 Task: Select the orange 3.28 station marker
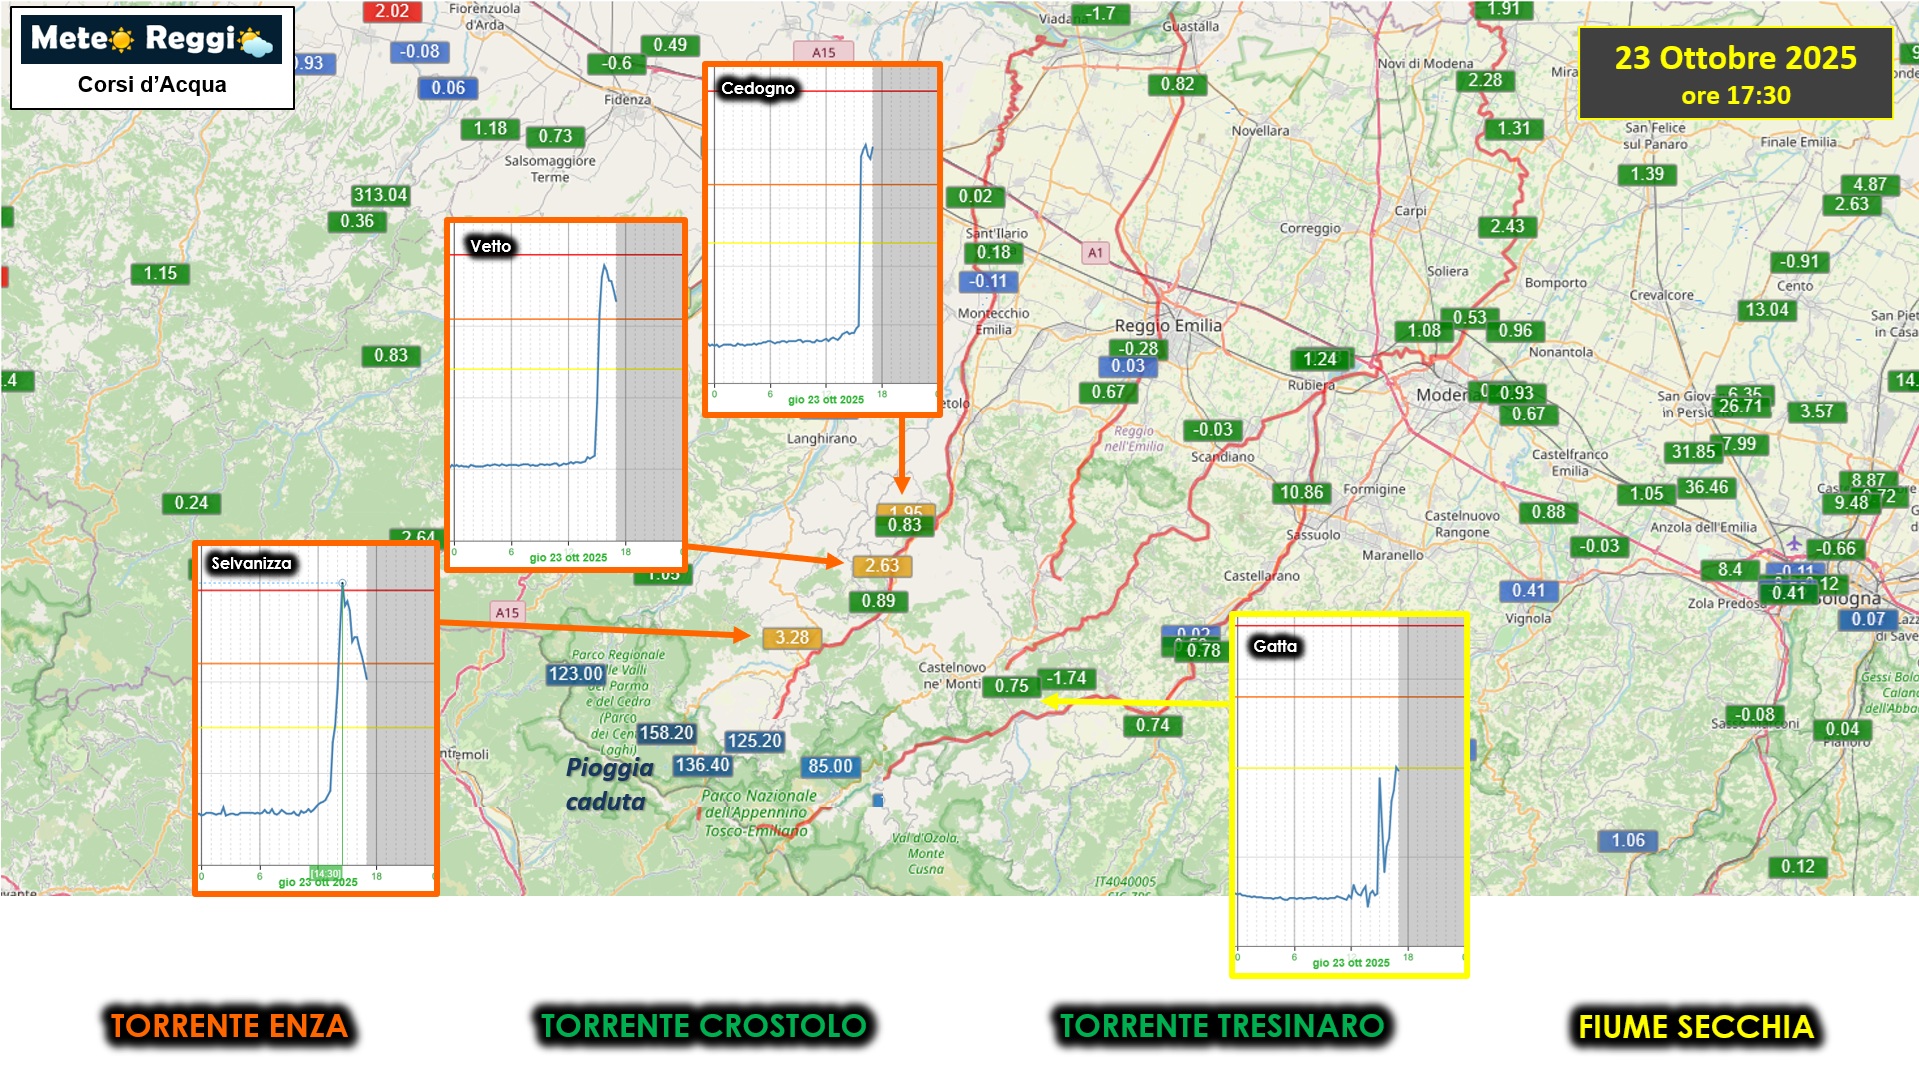[792, 638]
